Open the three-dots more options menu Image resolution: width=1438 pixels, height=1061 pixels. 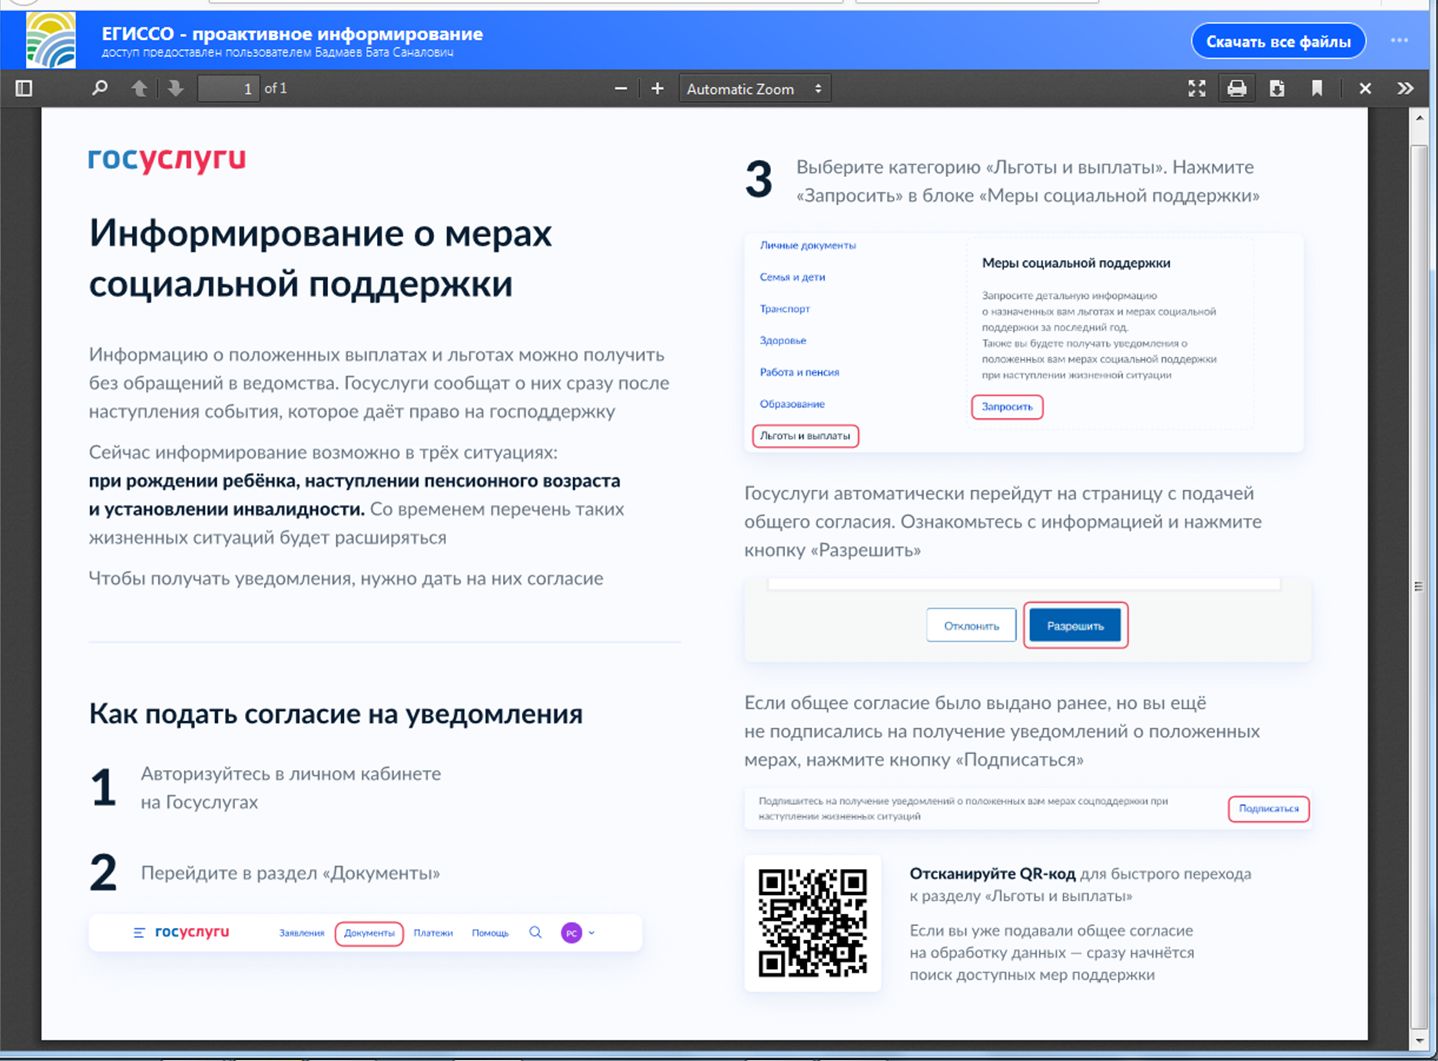click(1399, 41)
